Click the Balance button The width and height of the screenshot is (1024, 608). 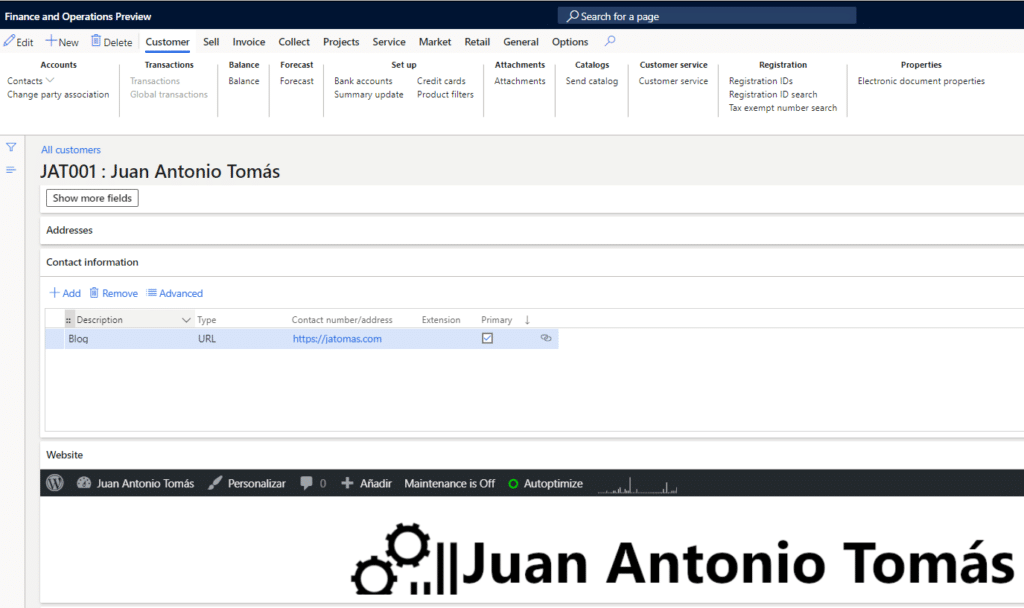[x=244, y=81]
